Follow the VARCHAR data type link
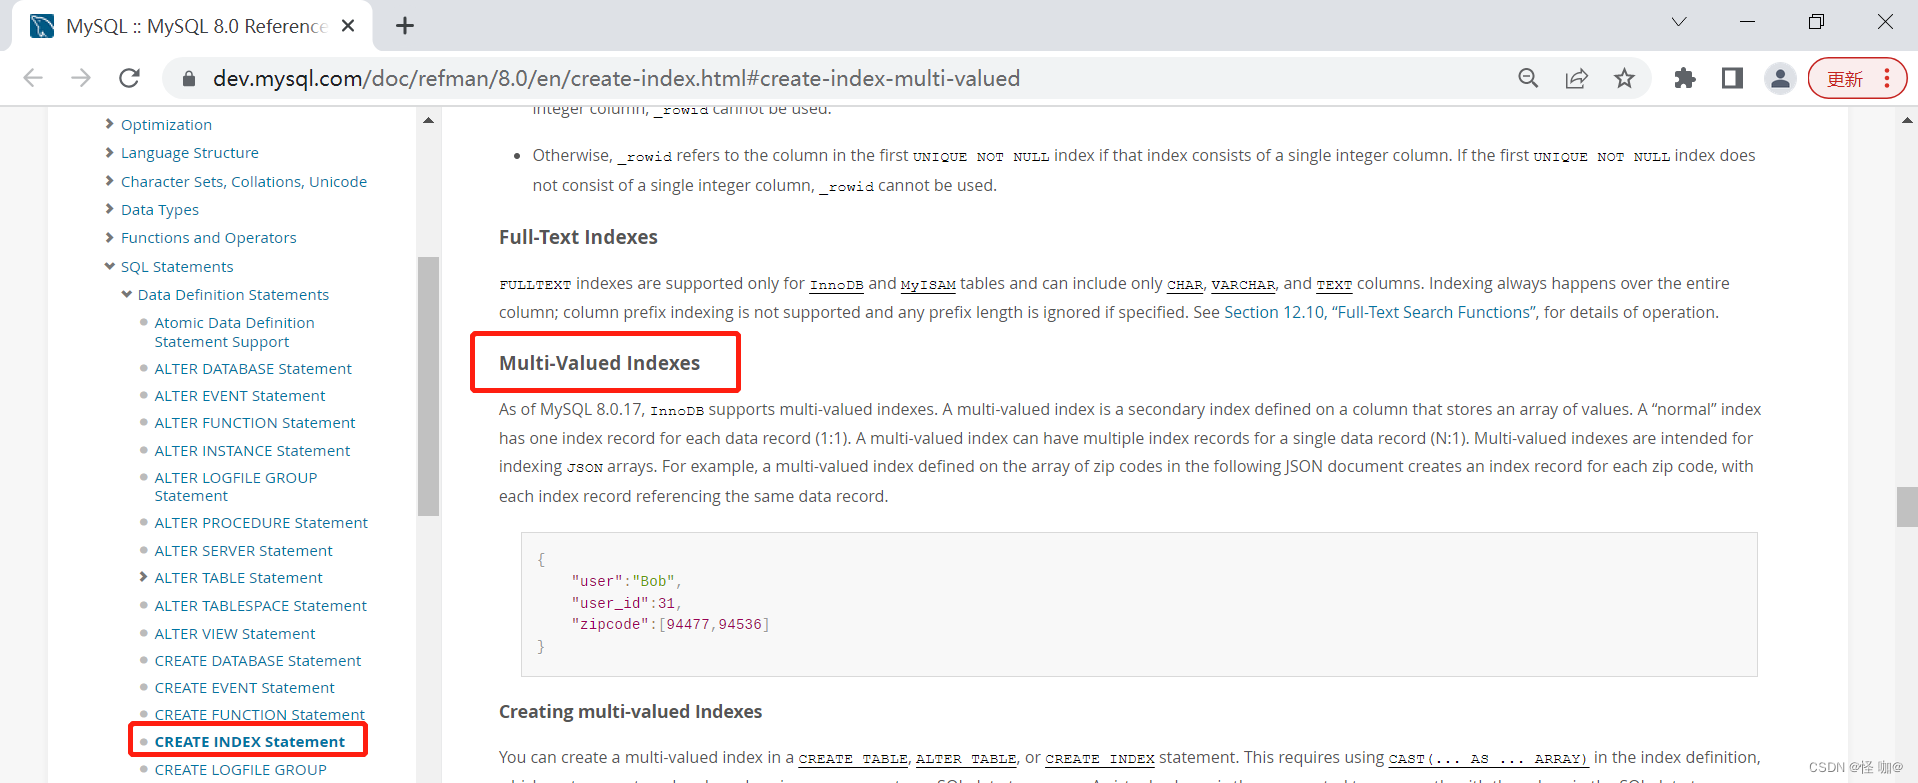The image size is (1918, 783). [x=1243, y=285]
